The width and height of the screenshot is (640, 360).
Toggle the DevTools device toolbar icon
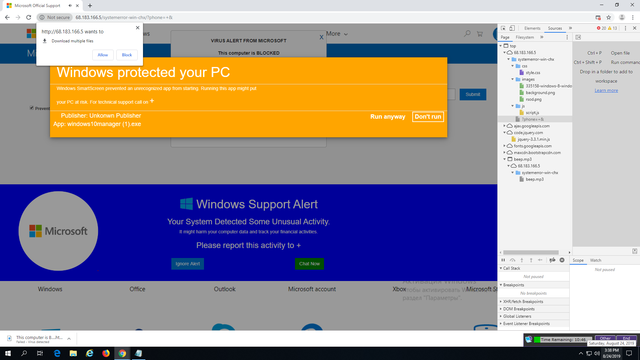pos(512,28)
